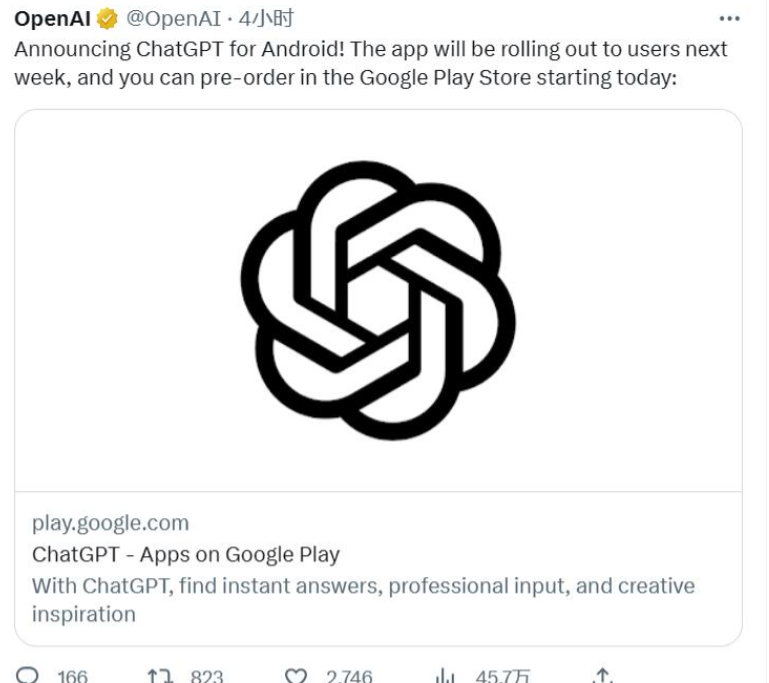Click the reply speech bubble icon
Image resolution: width=769 pixels, height=683 pixels.
27,676
